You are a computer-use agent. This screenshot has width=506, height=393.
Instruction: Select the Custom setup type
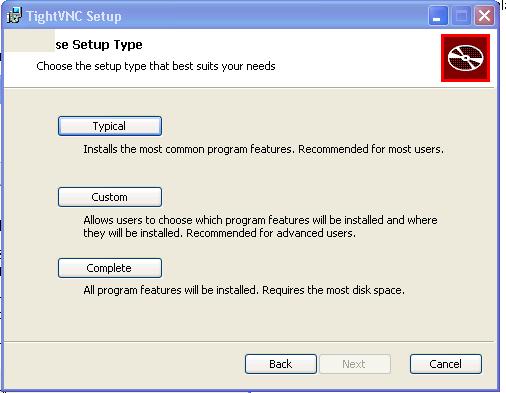pyautogui.click(x=110, y=197)
